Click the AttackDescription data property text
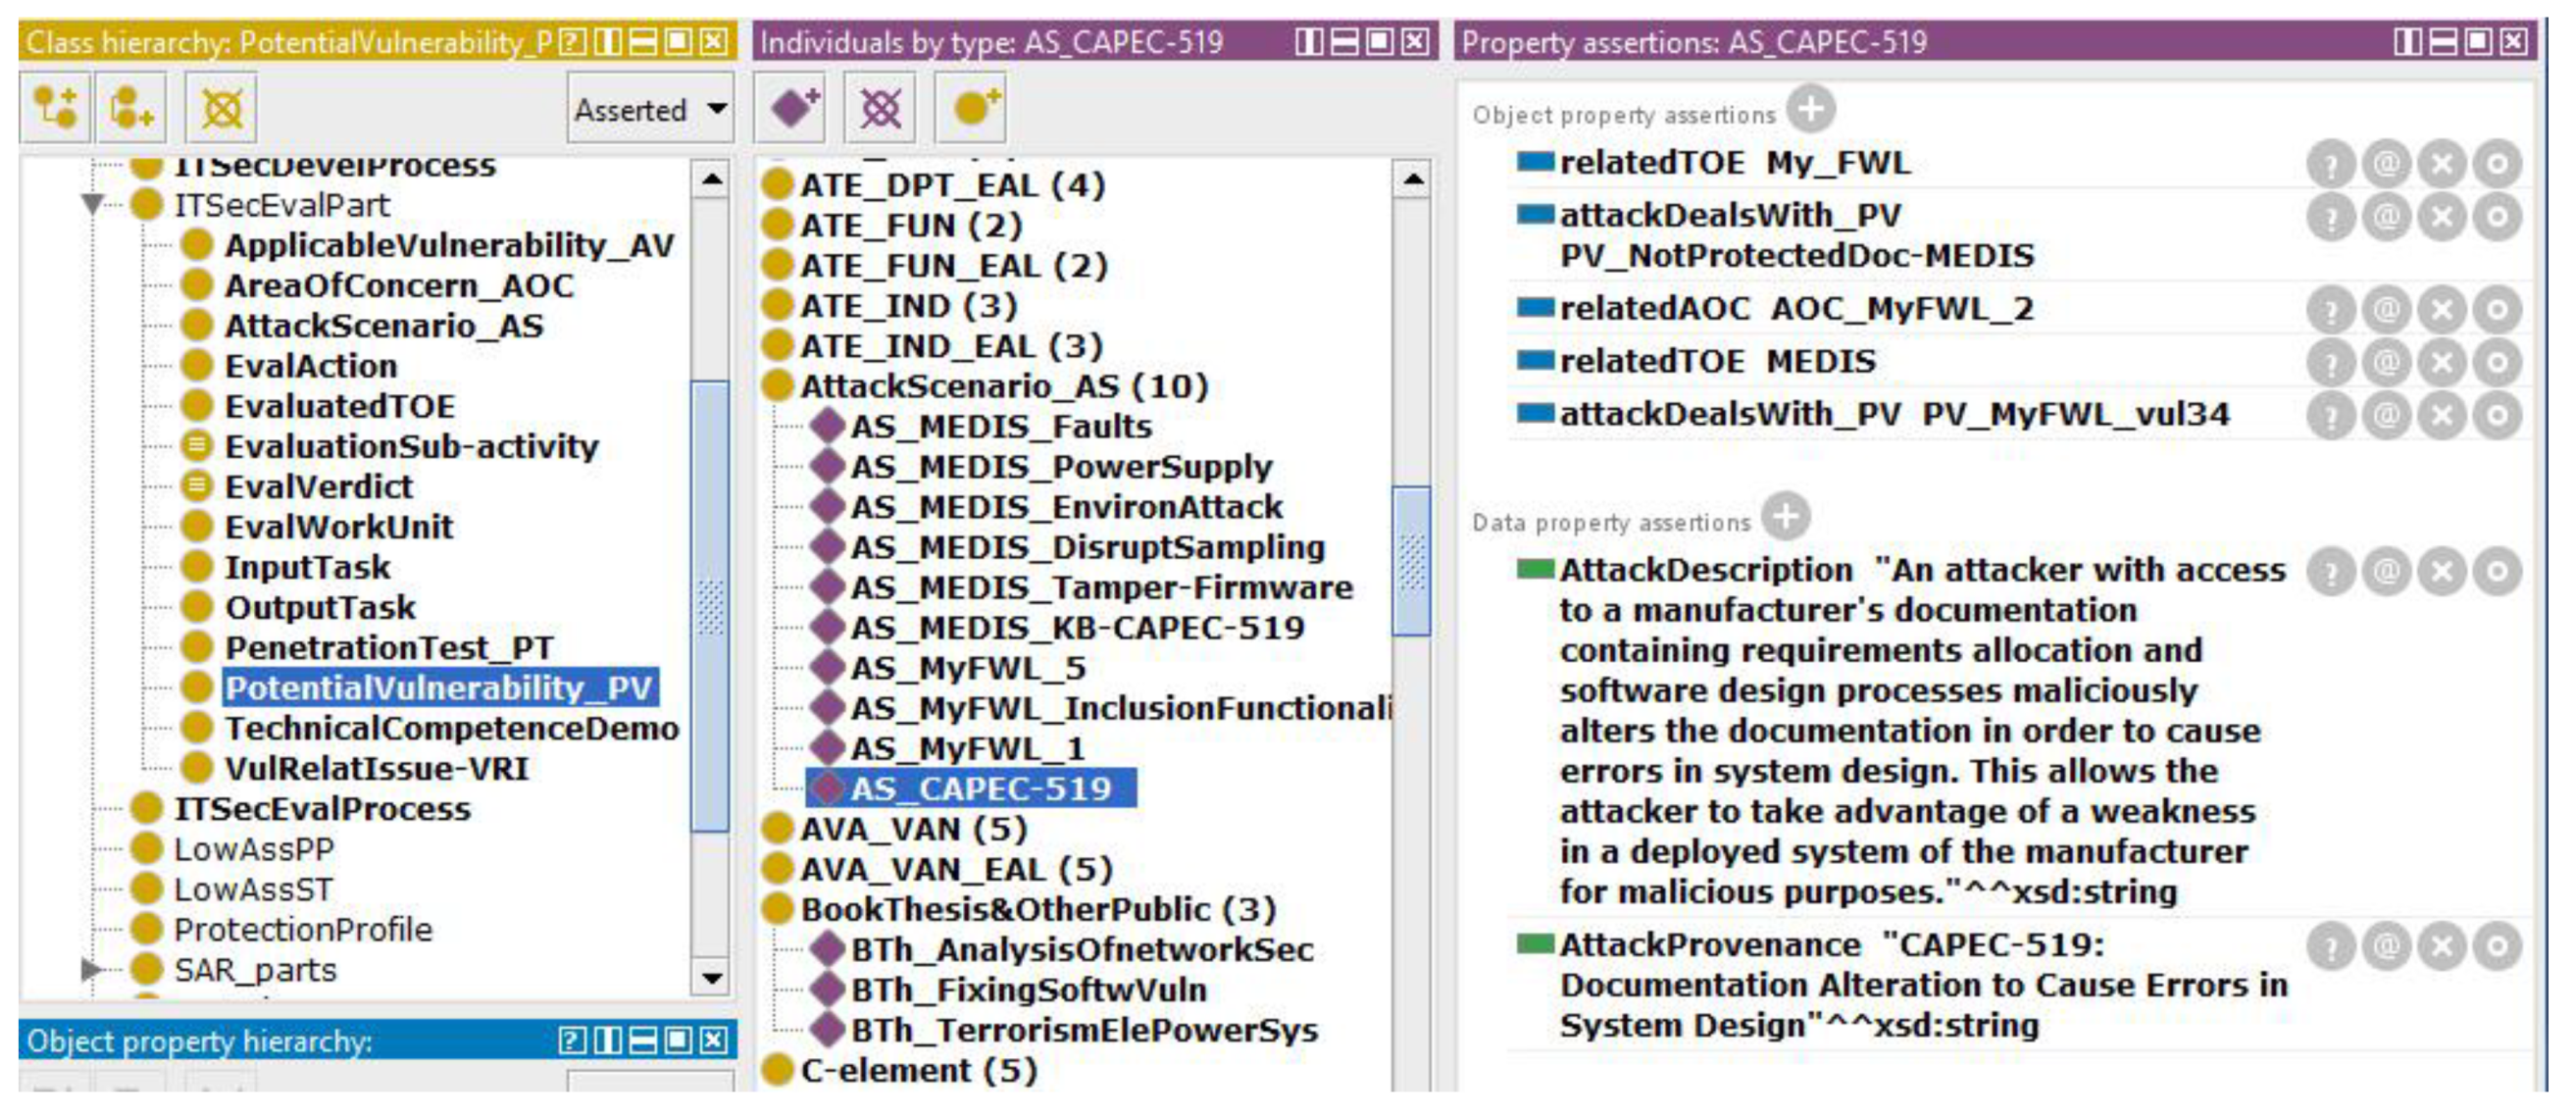2576x1120 pixels. point(1705,570)
